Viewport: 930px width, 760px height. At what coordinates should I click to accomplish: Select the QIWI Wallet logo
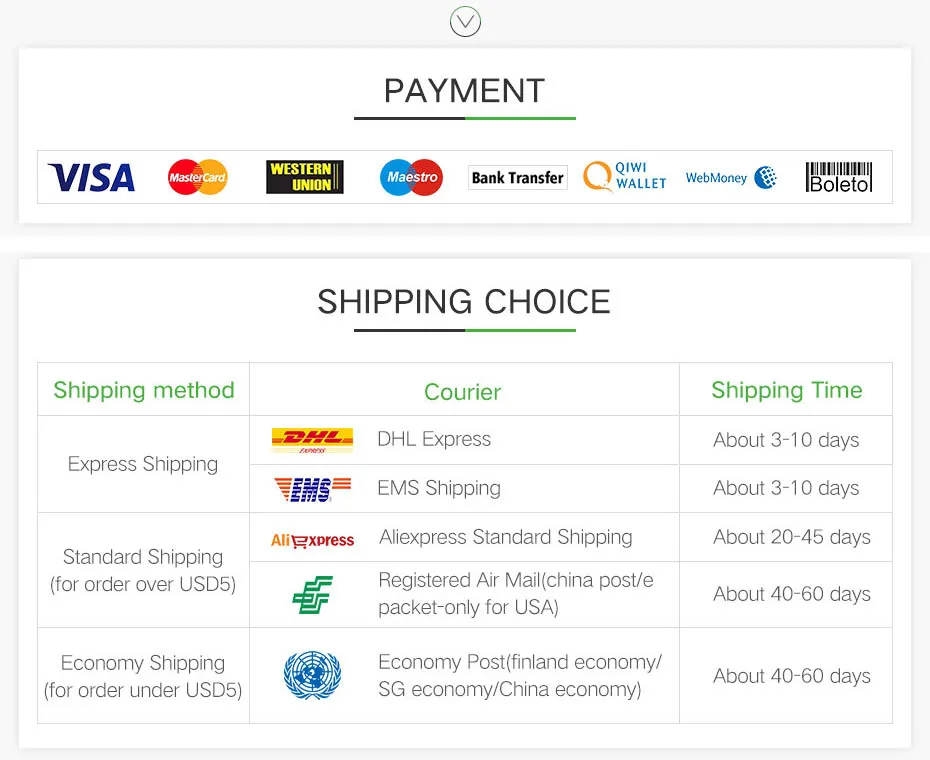pos(625,177)
